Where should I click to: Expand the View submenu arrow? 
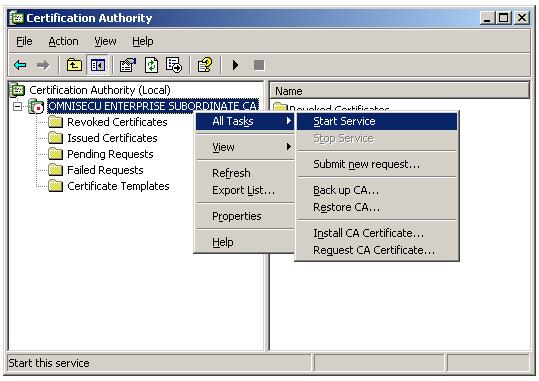tap(289, 147)
